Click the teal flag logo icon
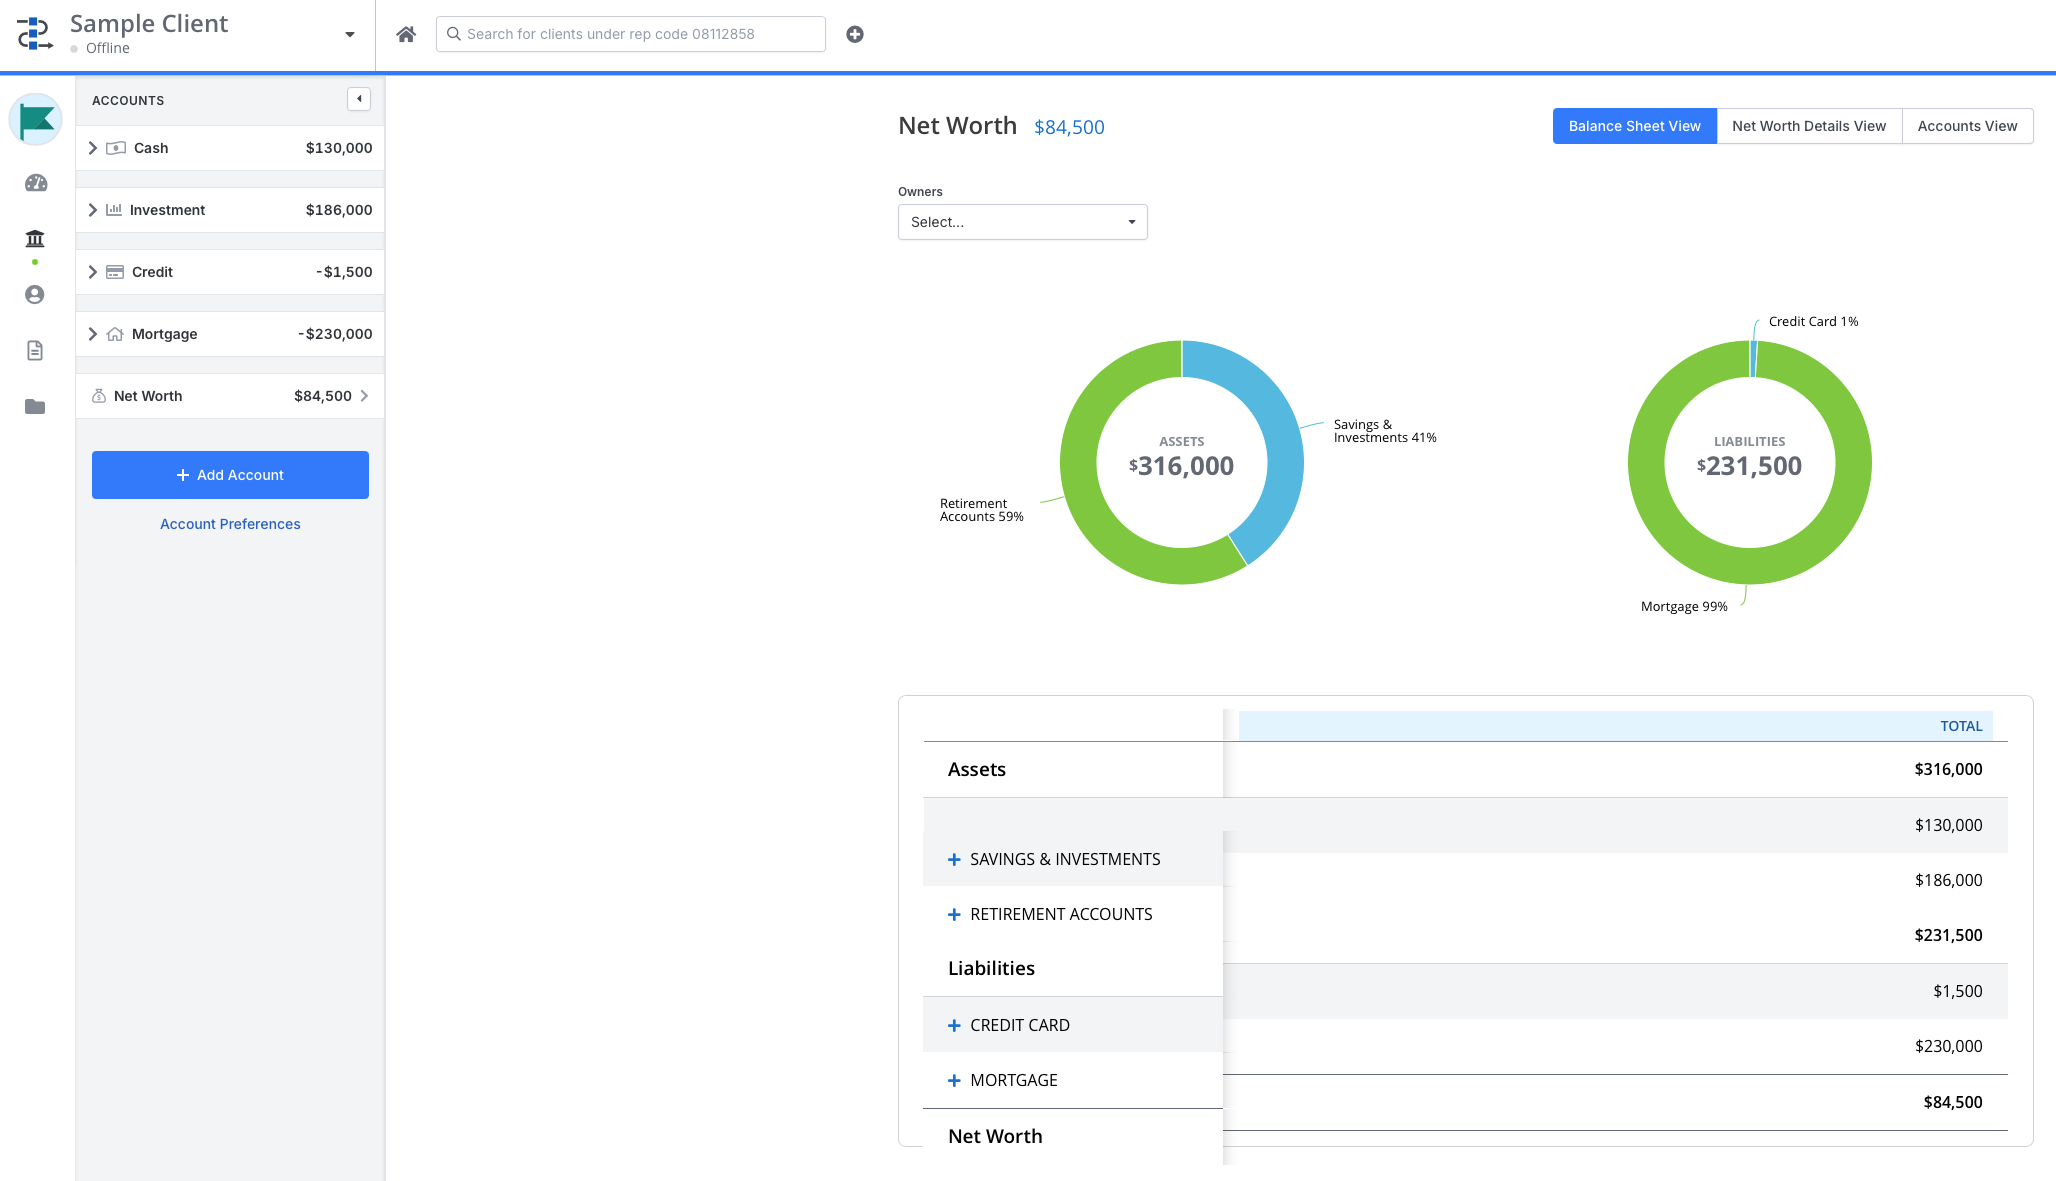The width and height of the screenshot is (2056, 1181). tap(36, 120)
